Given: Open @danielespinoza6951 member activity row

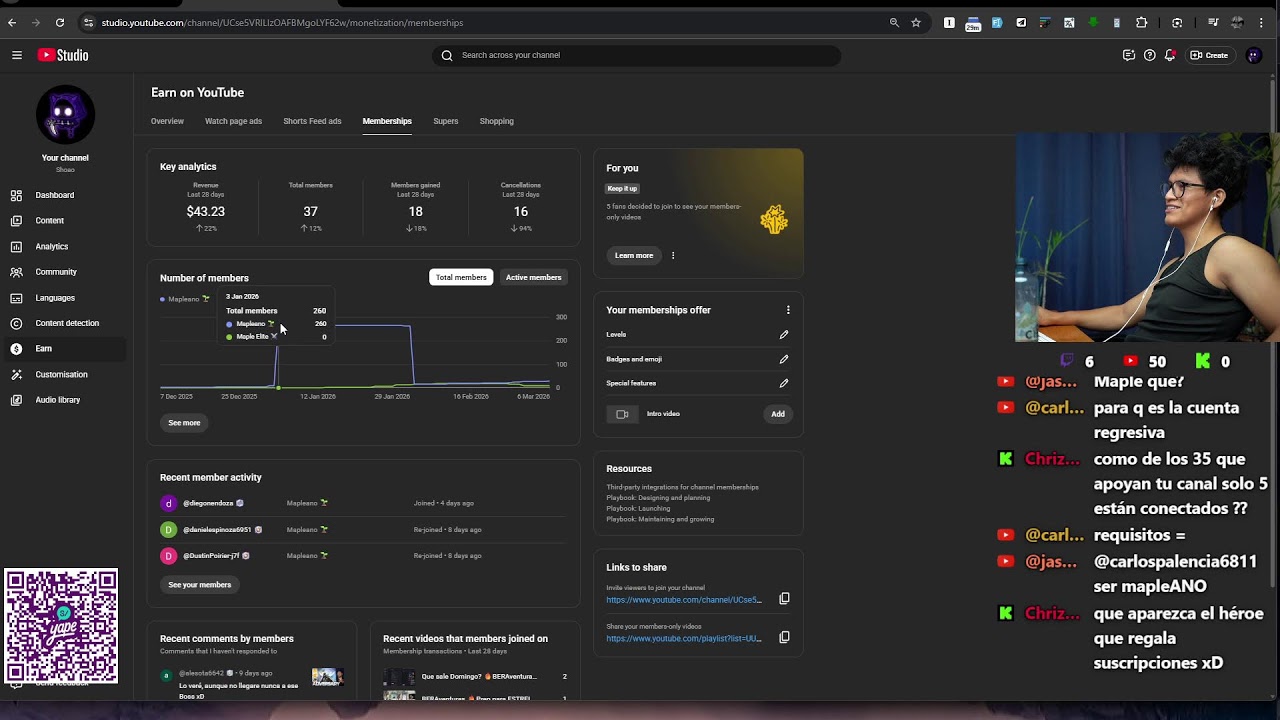Looking at the screenshot, I should tap(363, 529).
